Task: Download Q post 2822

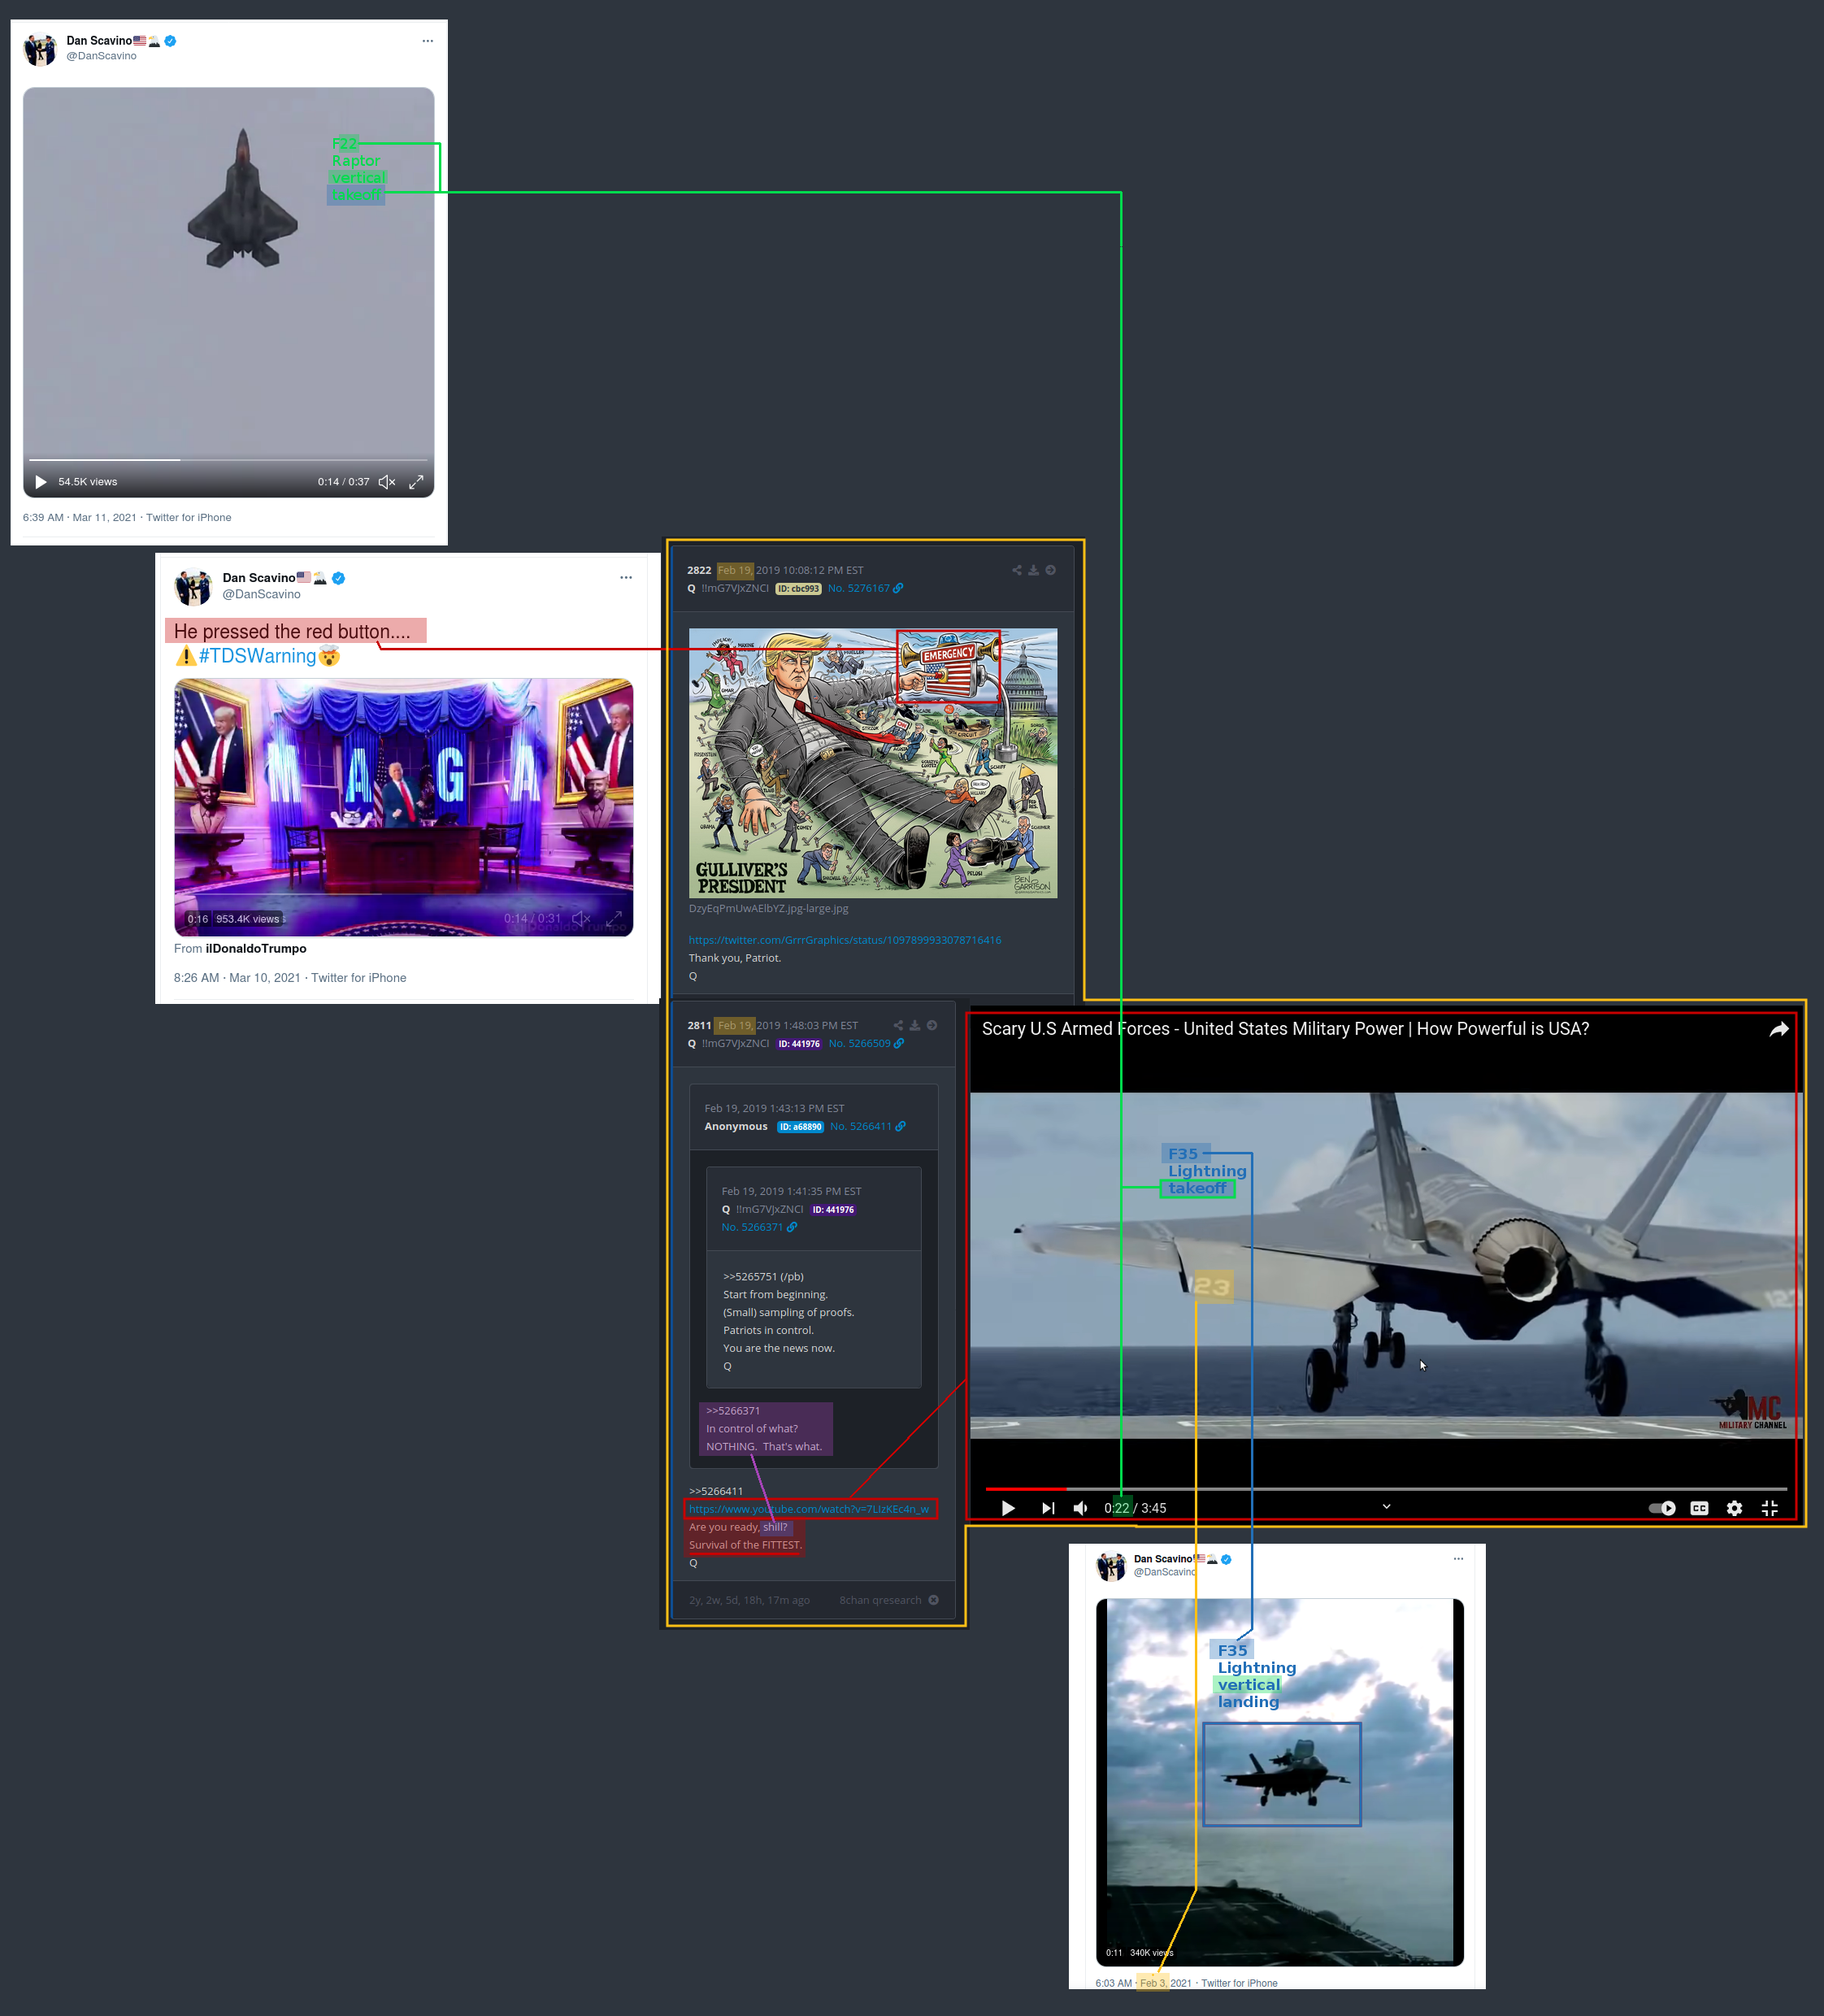Action: click(1034, 570)
